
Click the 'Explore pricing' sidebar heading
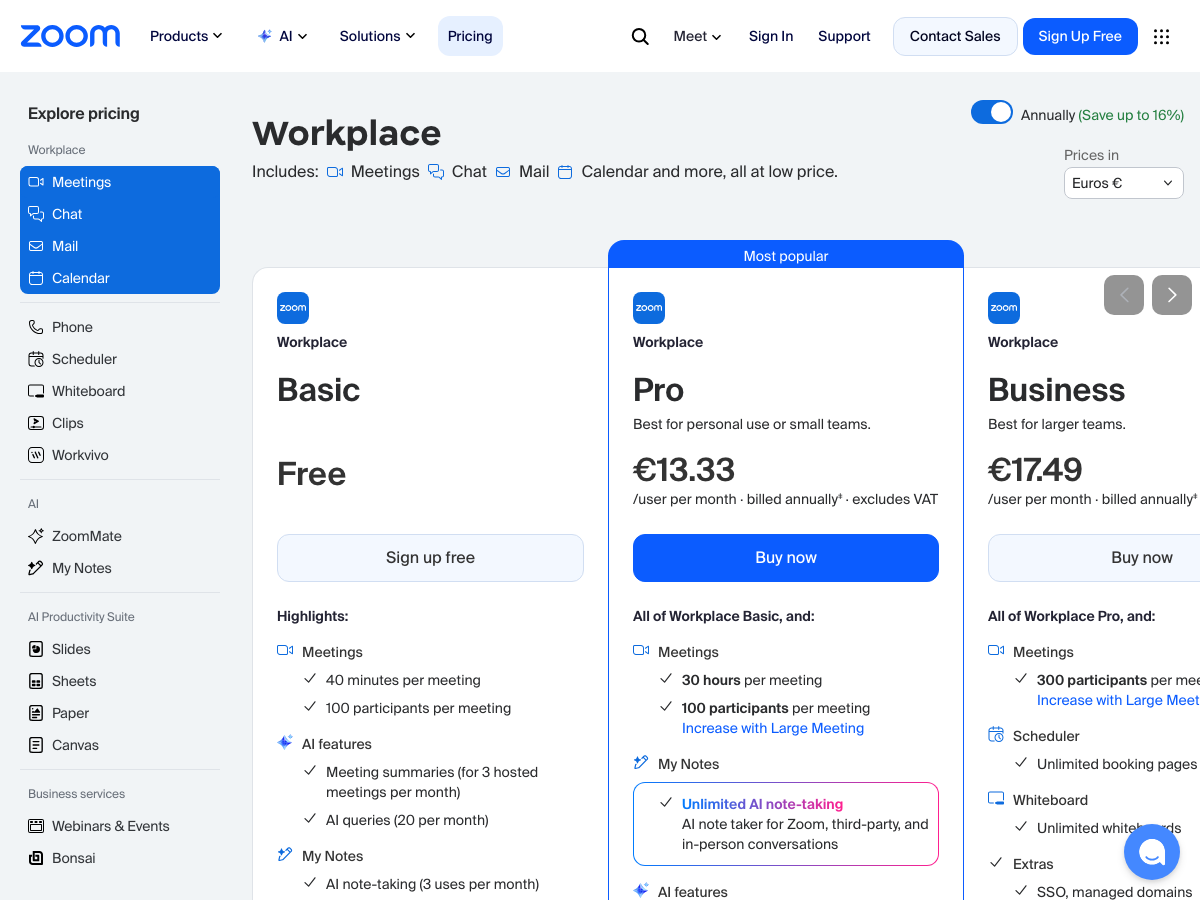[84, 113]
